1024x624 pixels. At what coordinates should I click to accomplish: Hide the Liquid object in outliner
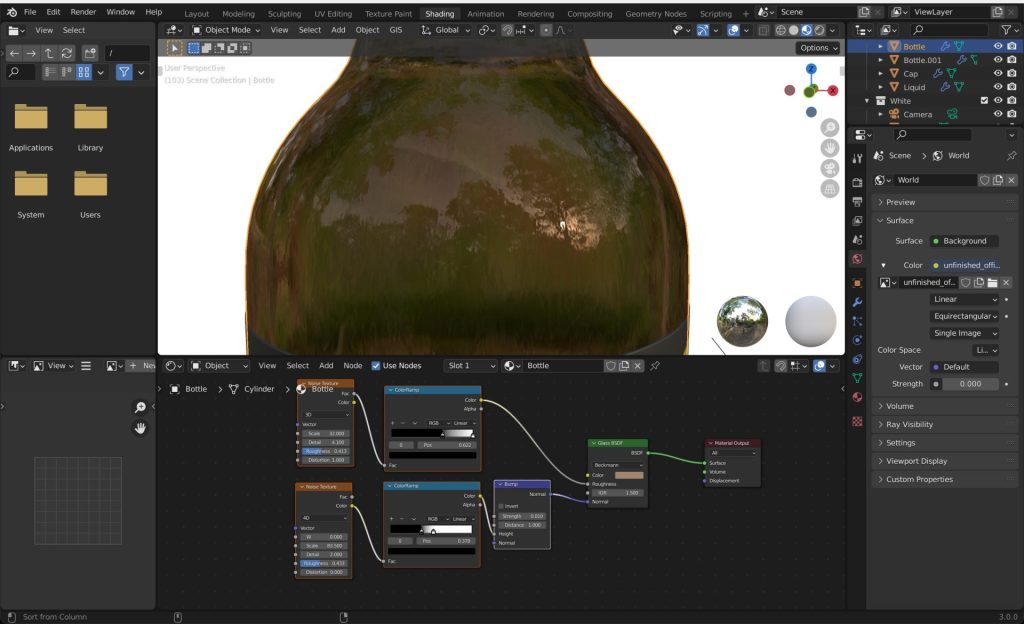click(997, 87)
